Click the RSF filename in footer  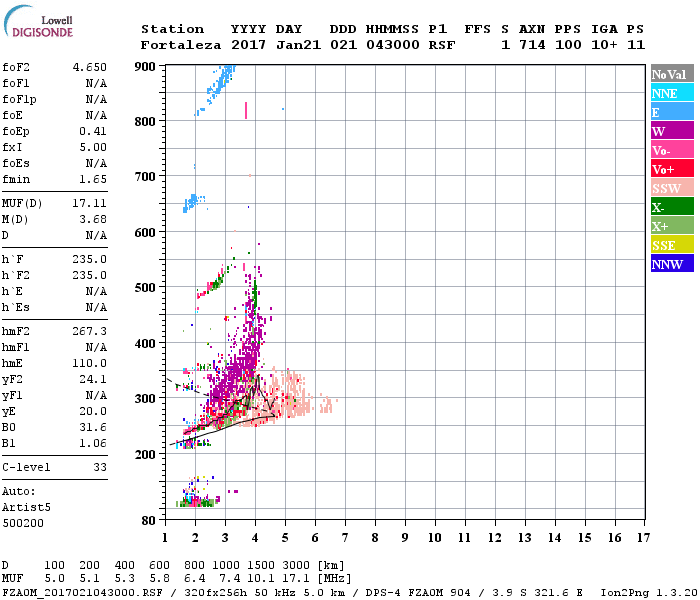(x=68, y=592)
